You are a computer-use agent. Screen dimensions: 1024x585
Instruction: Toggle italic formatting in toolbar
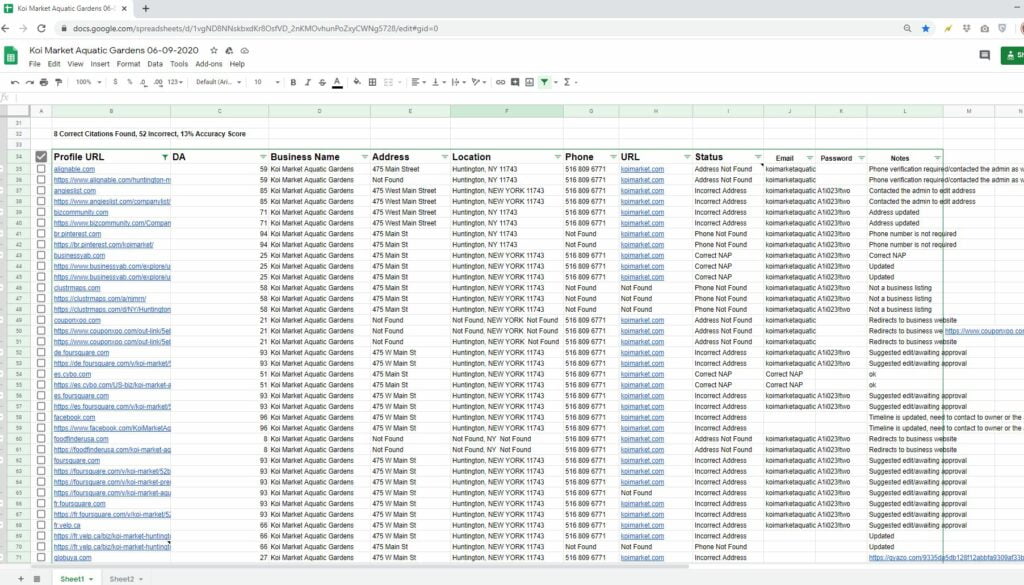tap(308, 82)
